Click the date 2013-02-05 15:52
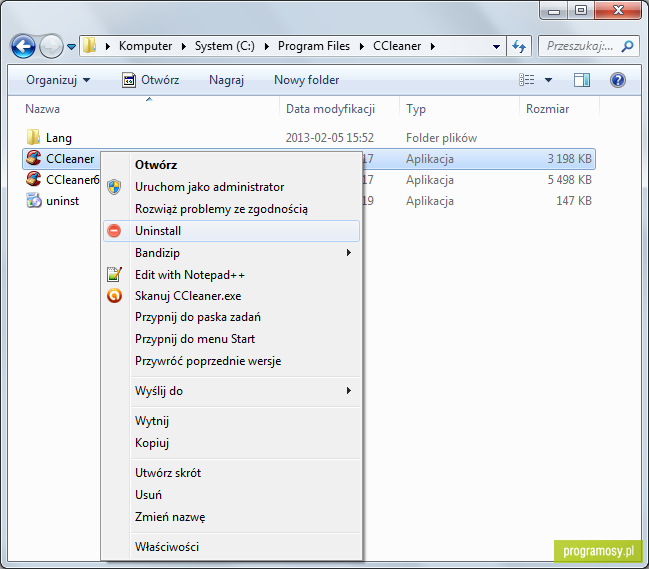Screen dimensions: 649x569 [330, 137]
